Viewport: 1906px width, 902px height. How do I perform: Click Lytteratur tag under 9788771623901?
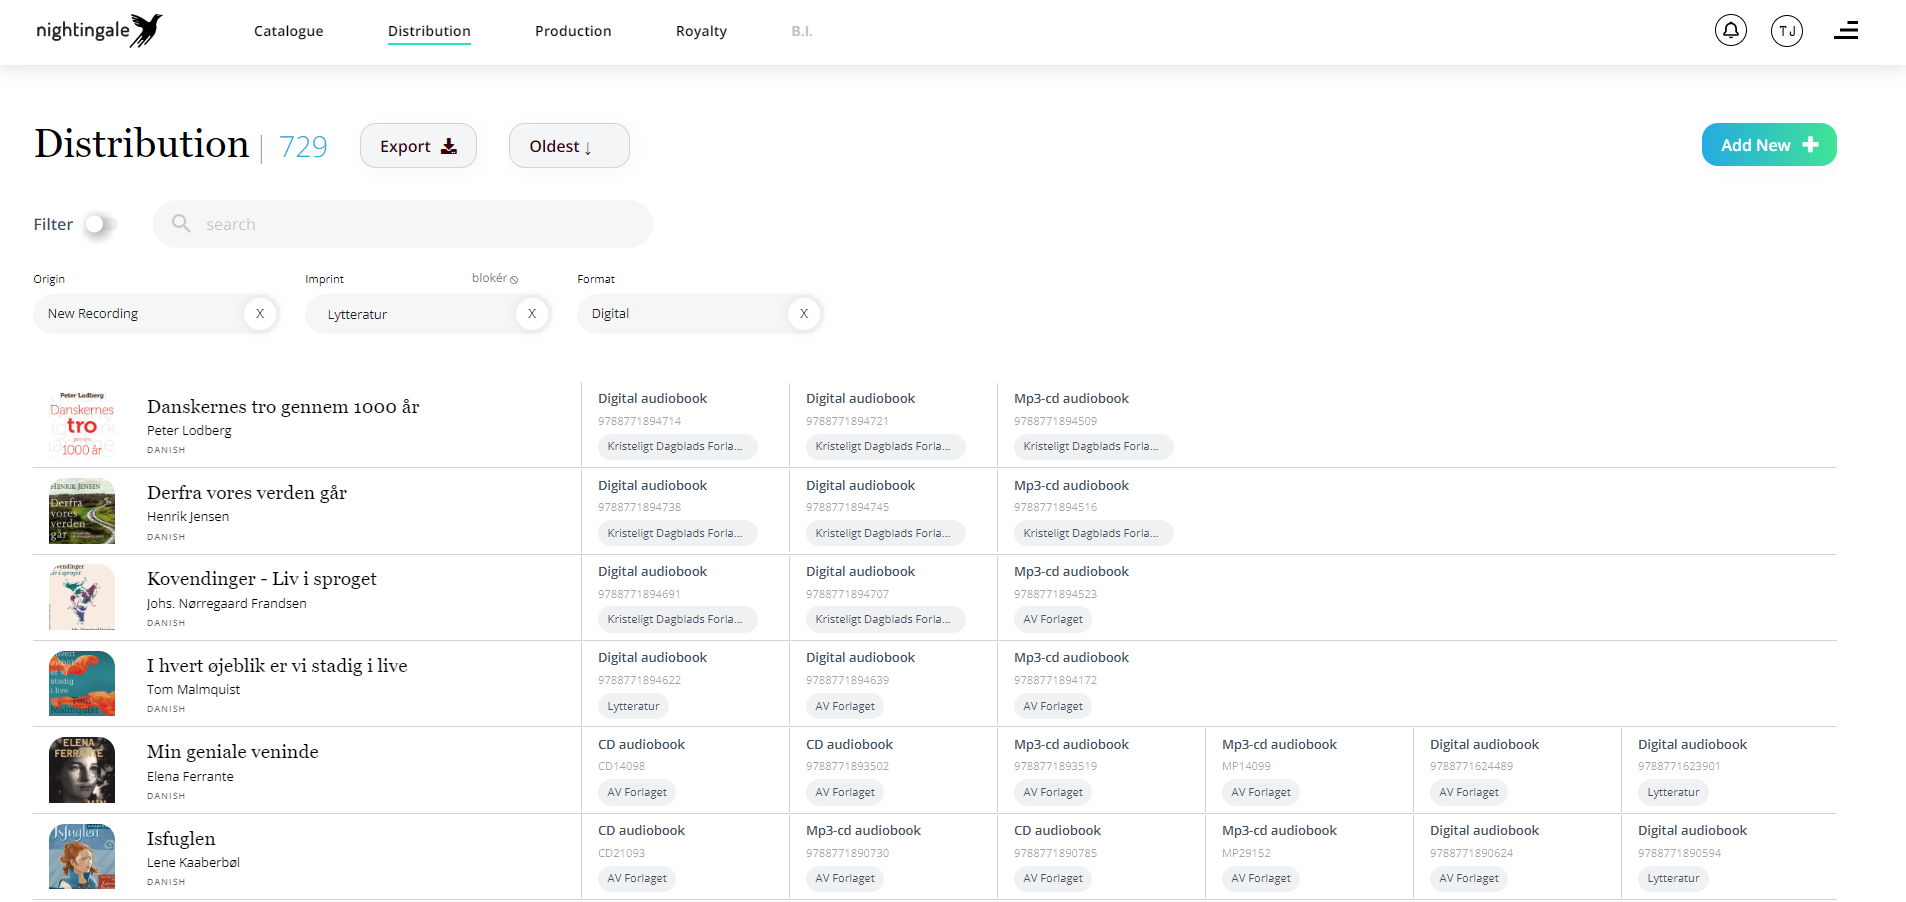click(x=1674, y=792)
